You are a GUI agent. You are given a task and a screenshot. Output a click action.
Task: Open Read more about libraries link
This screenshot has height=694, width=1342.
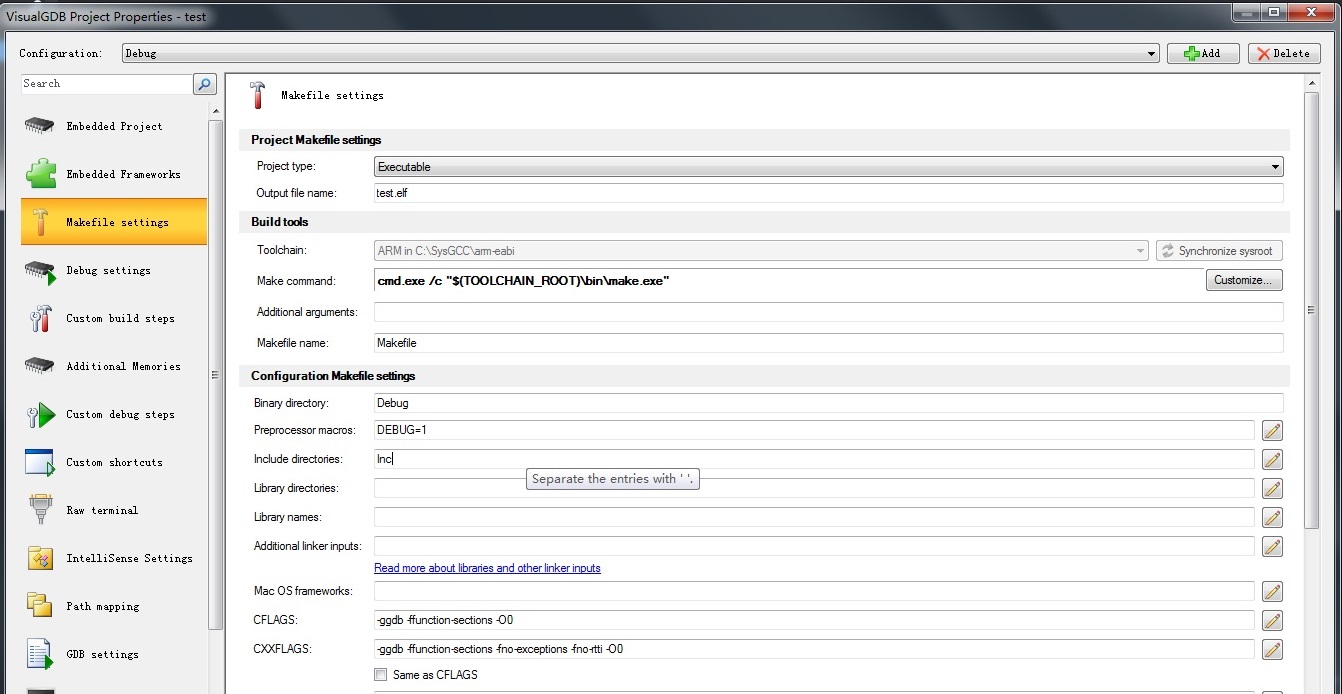click(x=487, y=568)
